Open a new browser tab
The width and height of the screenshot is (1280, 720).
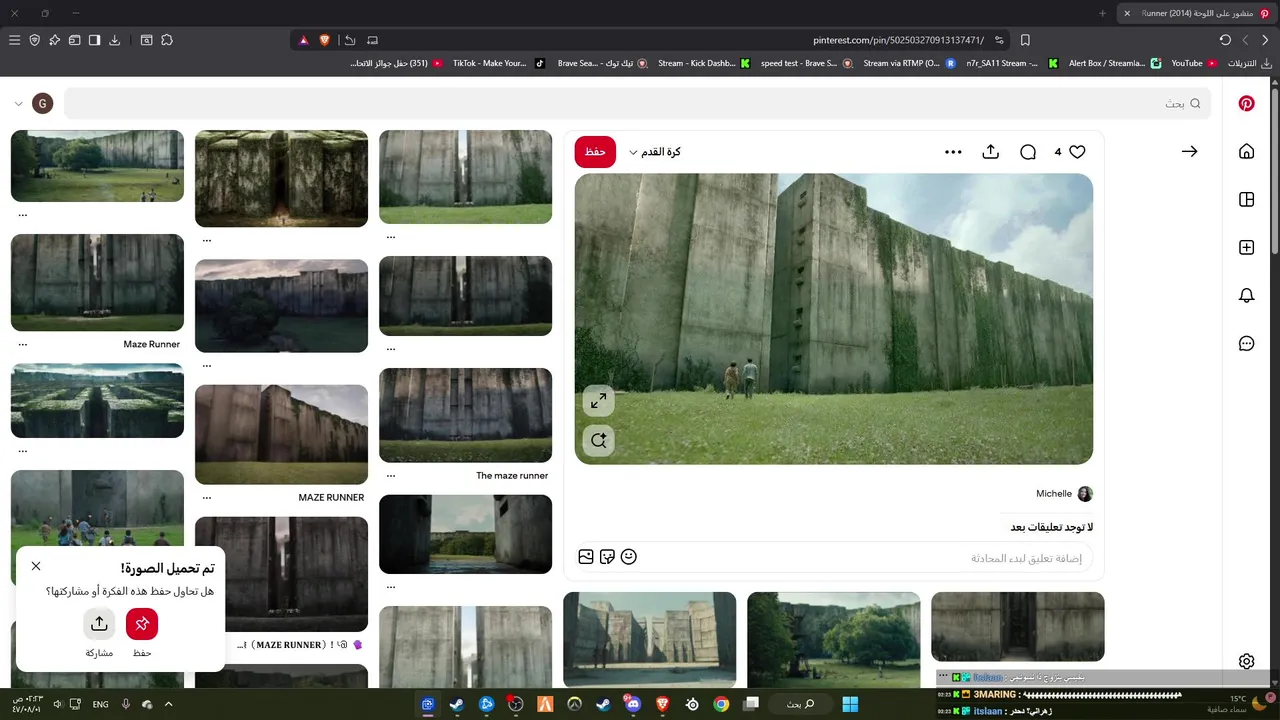[x=1102, y=13]
